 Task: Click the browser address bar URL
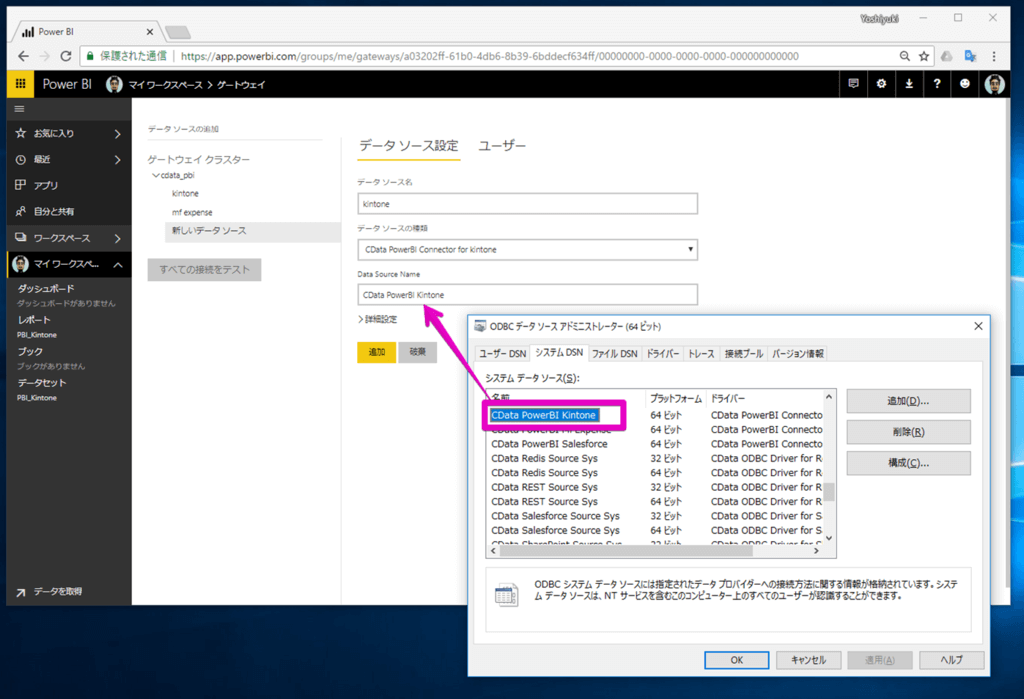pyautogui.click(x=490, y=56)
